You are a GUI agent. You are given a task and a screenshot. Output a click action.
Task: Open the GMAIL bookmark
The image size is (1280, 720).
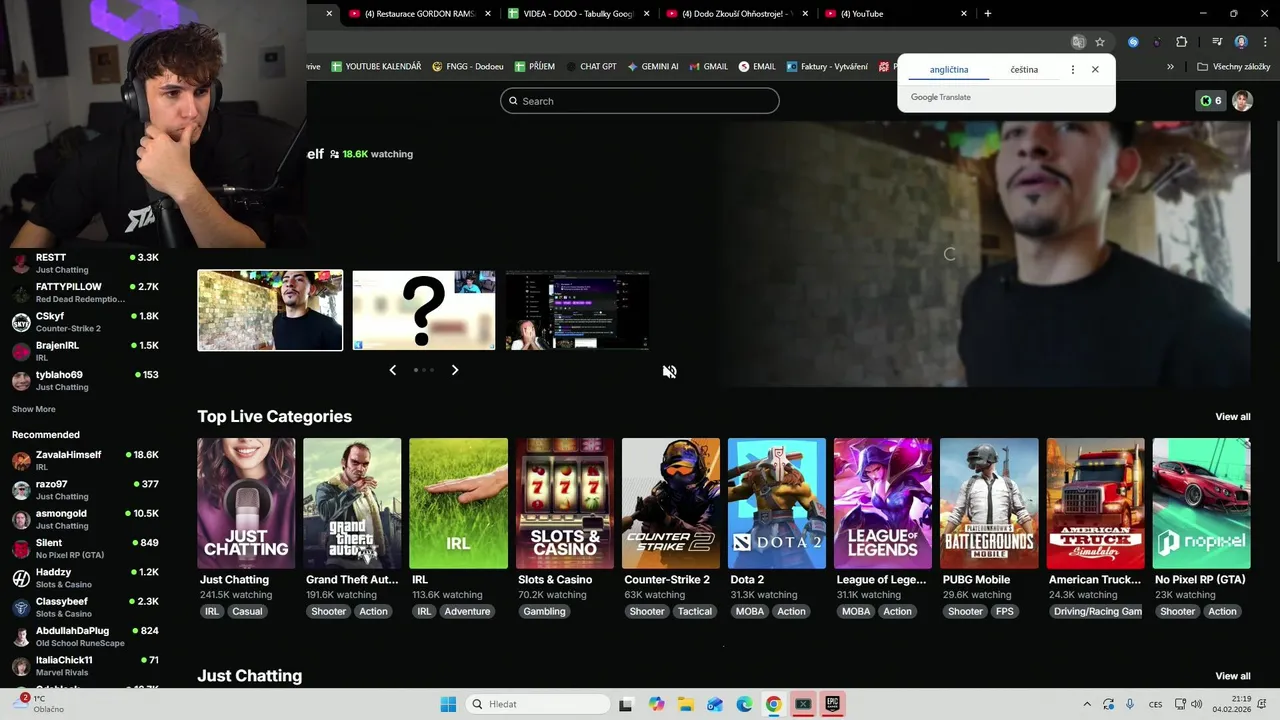pos(708,67)
